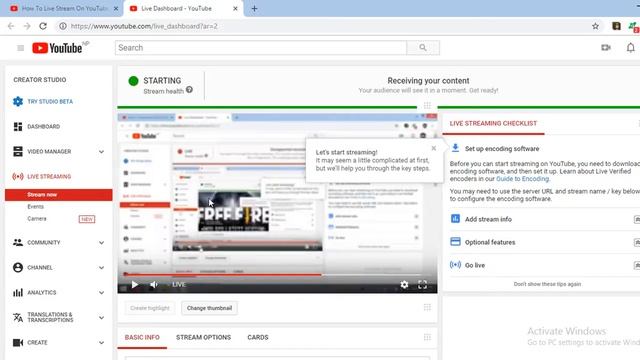
Task: Click the Add stream info icon
Action: [x=456, y=219]
